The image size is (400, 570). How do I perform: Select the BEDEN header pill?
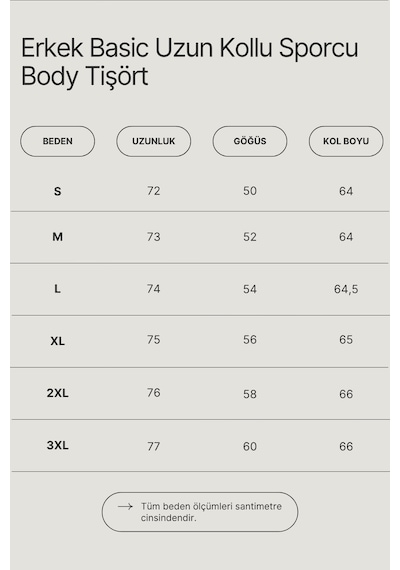tap(57, 141)
